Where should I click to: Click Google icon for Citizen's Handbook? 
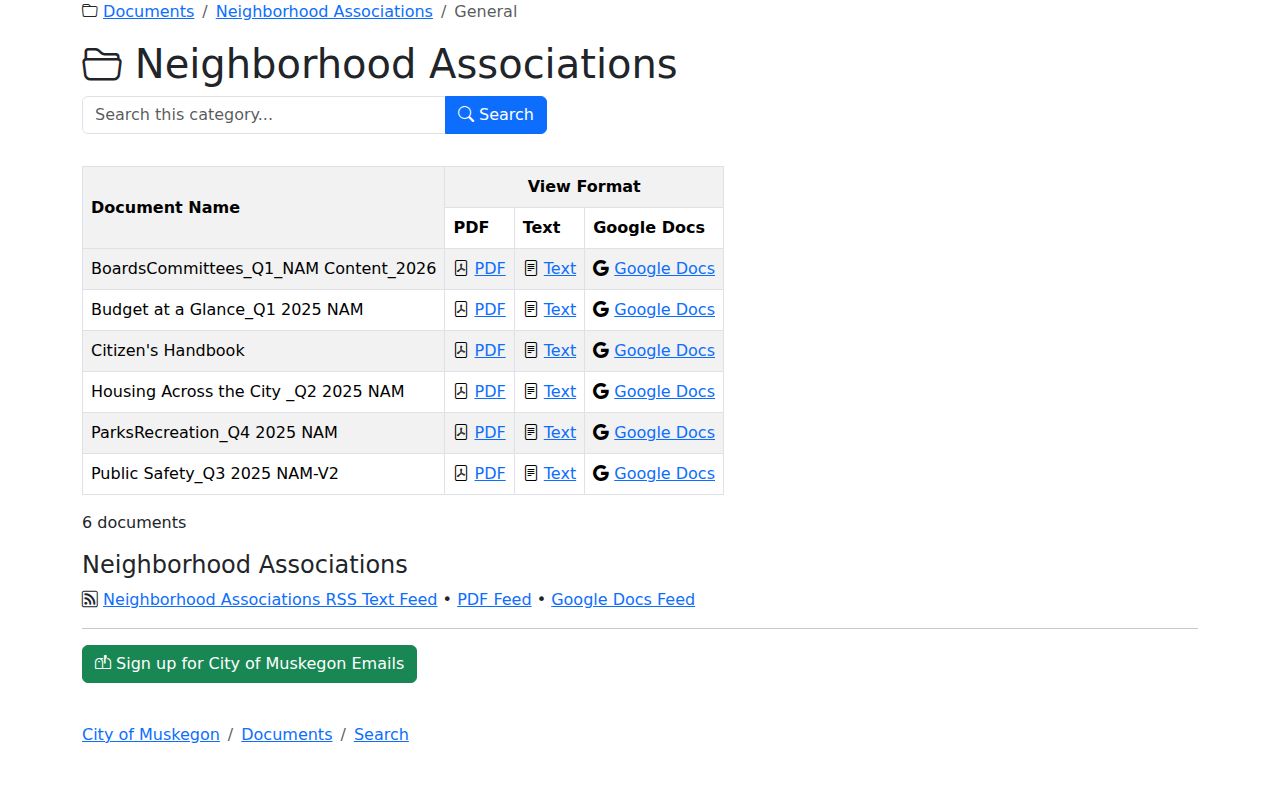click(x=601, y=350)
